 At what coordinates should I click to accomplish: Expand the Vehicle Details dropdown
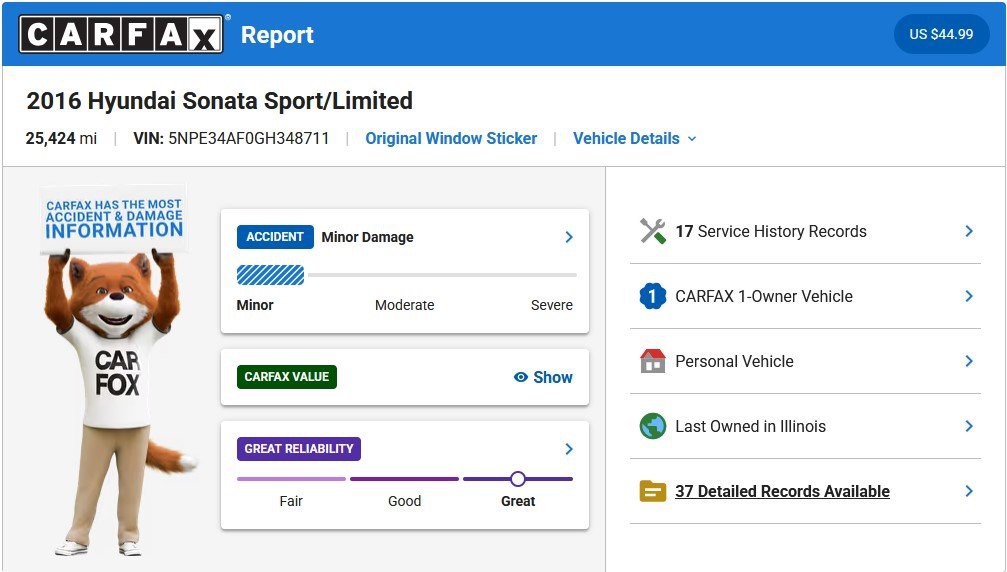[635, 139]
